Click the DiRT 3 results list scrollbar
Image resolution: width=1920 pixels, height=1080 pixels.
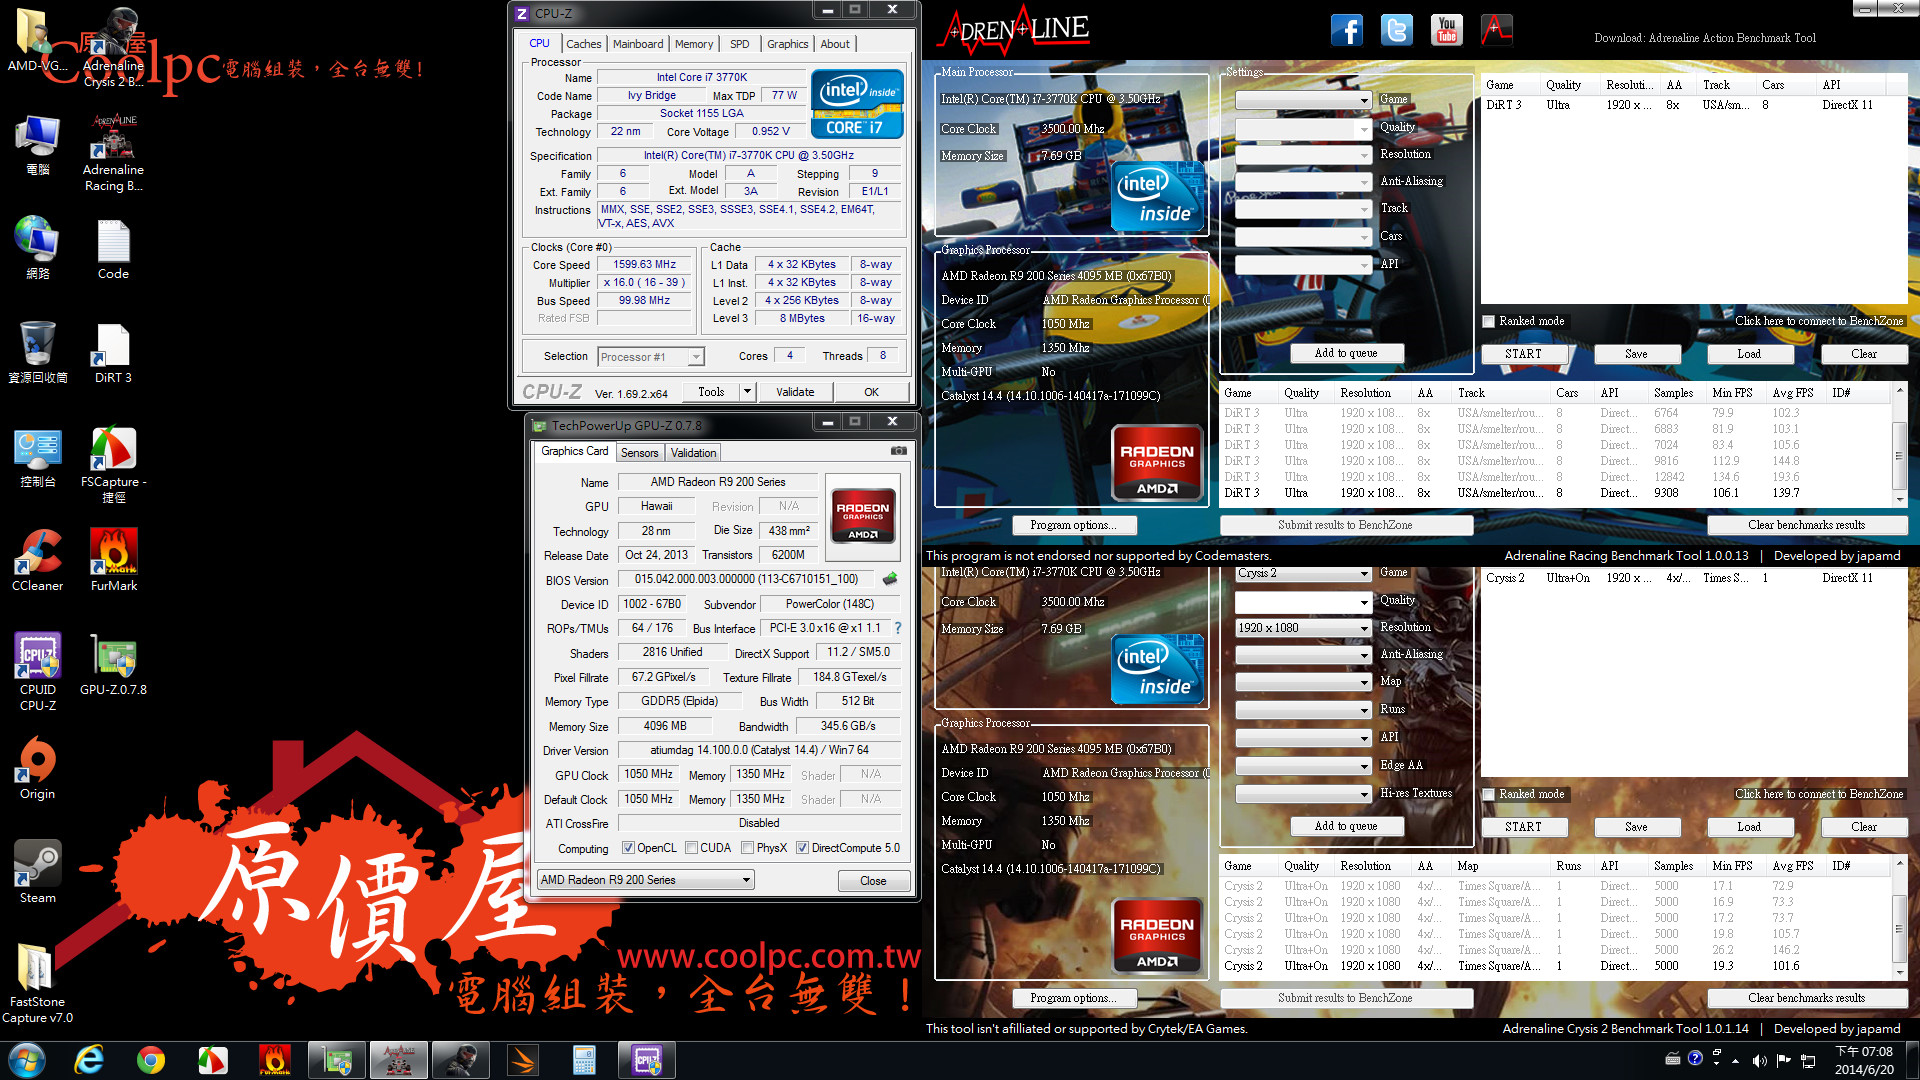click(1899, 445)
